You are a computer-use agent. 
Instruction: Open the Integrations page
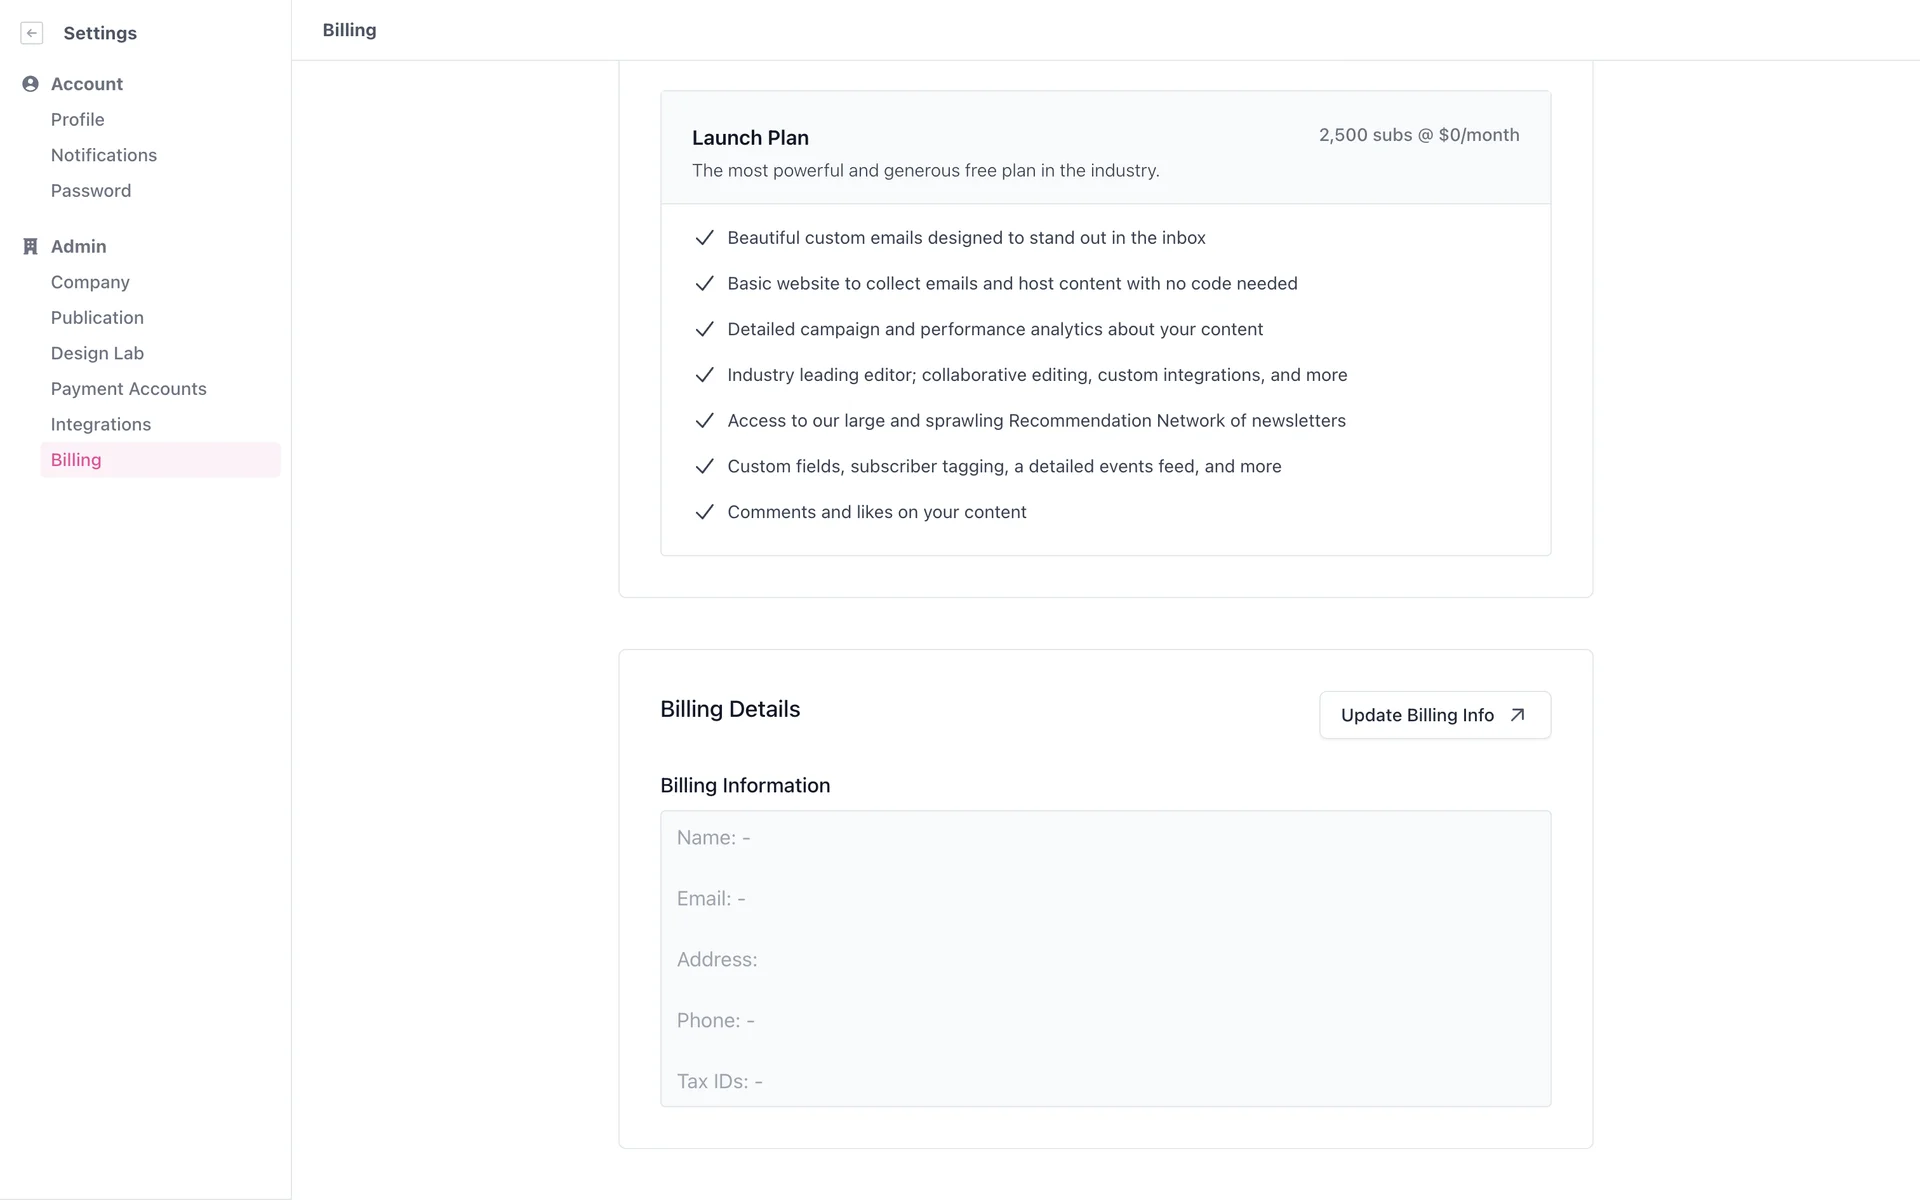[x=101, y=424]
